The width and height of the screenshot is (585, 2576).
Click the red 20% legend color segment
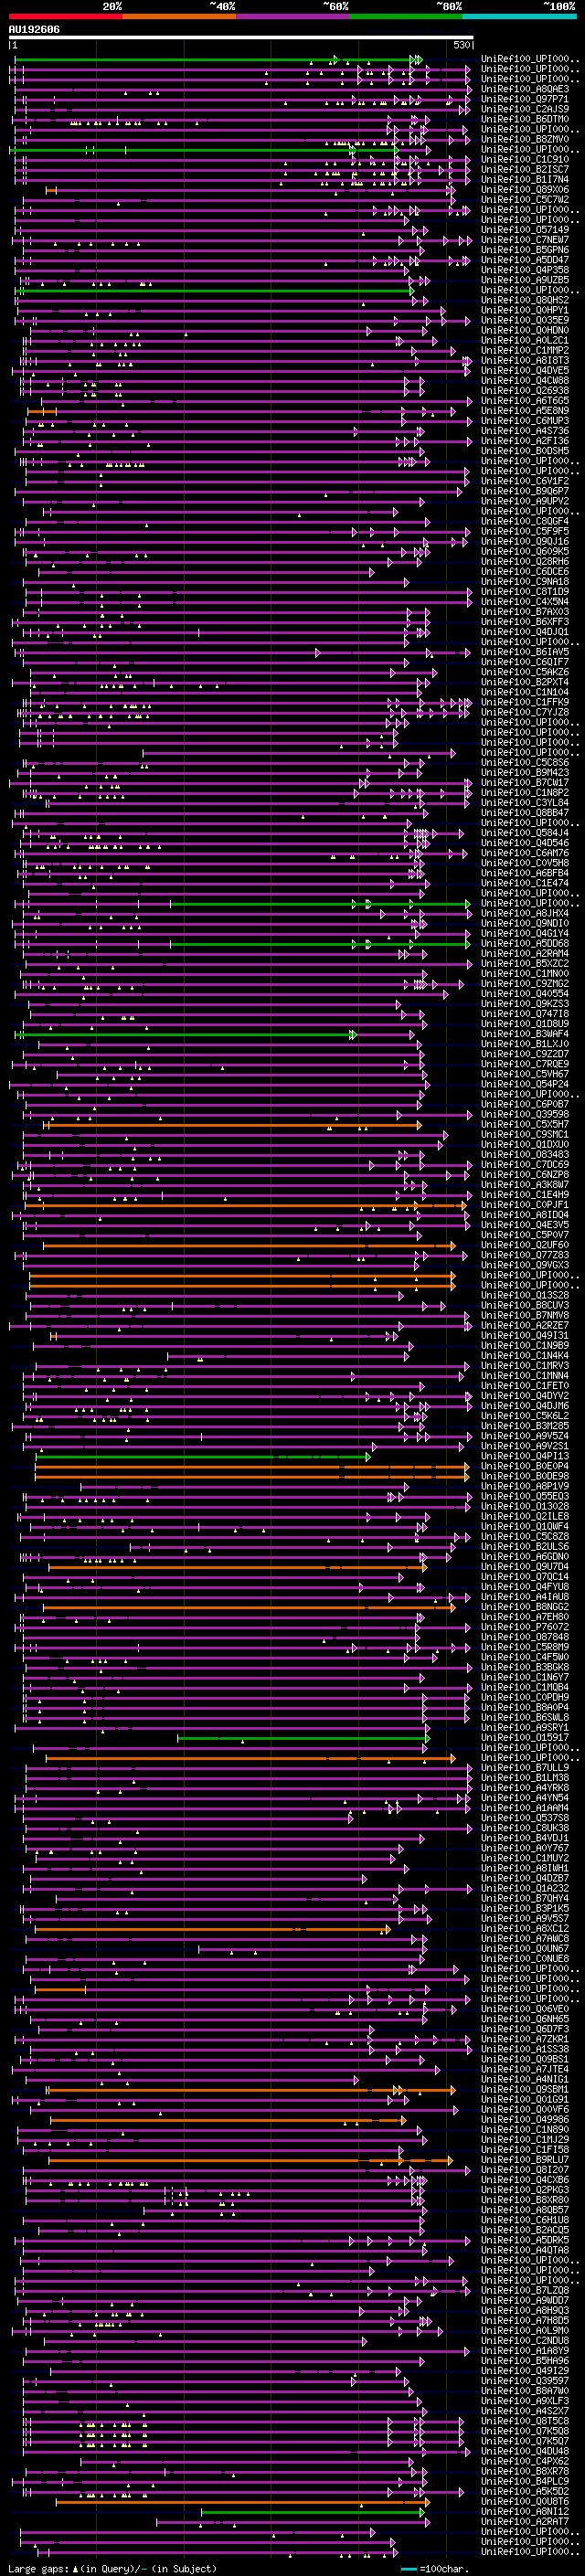pos(65,16)
